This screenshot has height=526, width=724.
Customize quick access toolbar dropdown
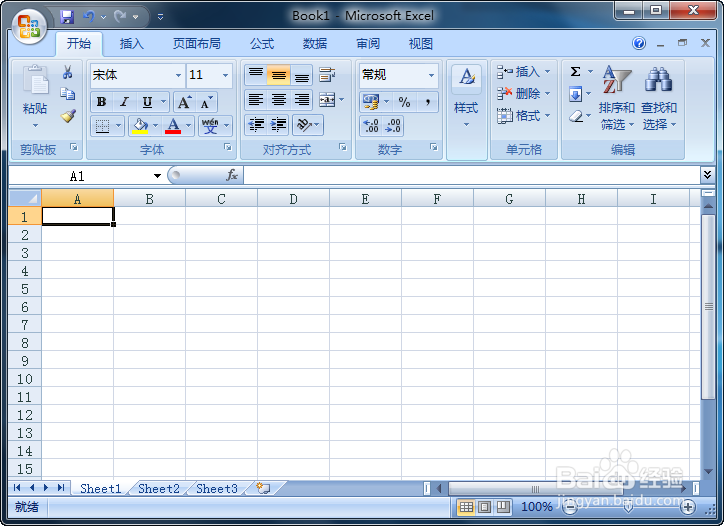[x=160, y=17]
